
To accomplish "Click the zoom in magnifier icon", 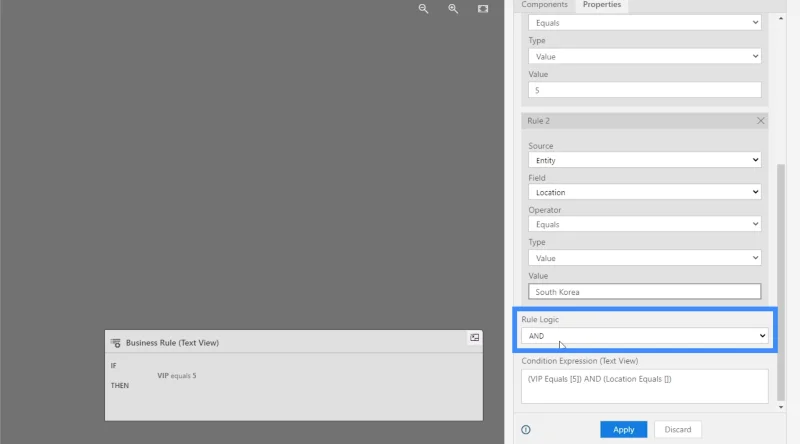I will point(453,9).
